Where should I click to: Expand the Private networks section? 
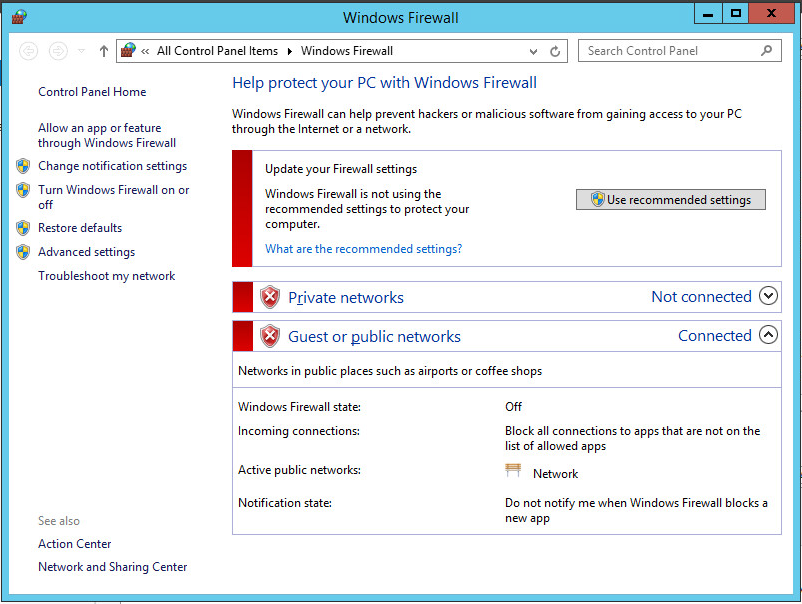click(x=768, y=296)
